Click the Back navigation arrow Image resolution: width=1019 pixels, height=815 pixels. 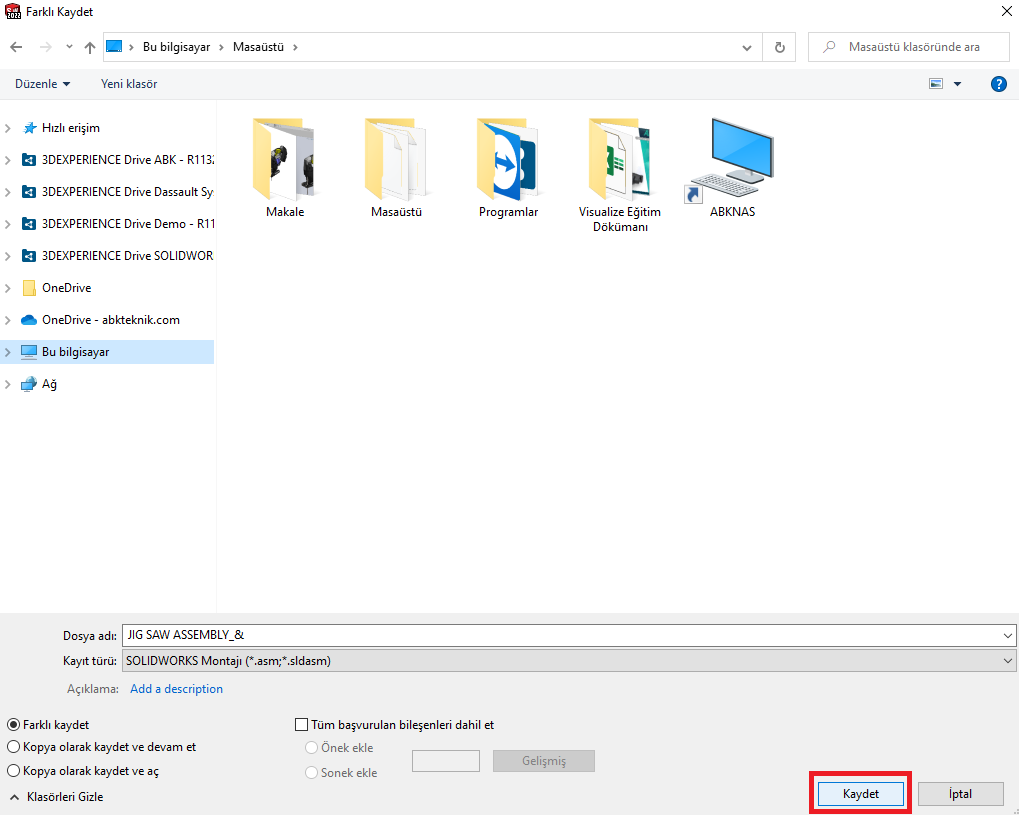coord(16,47)
